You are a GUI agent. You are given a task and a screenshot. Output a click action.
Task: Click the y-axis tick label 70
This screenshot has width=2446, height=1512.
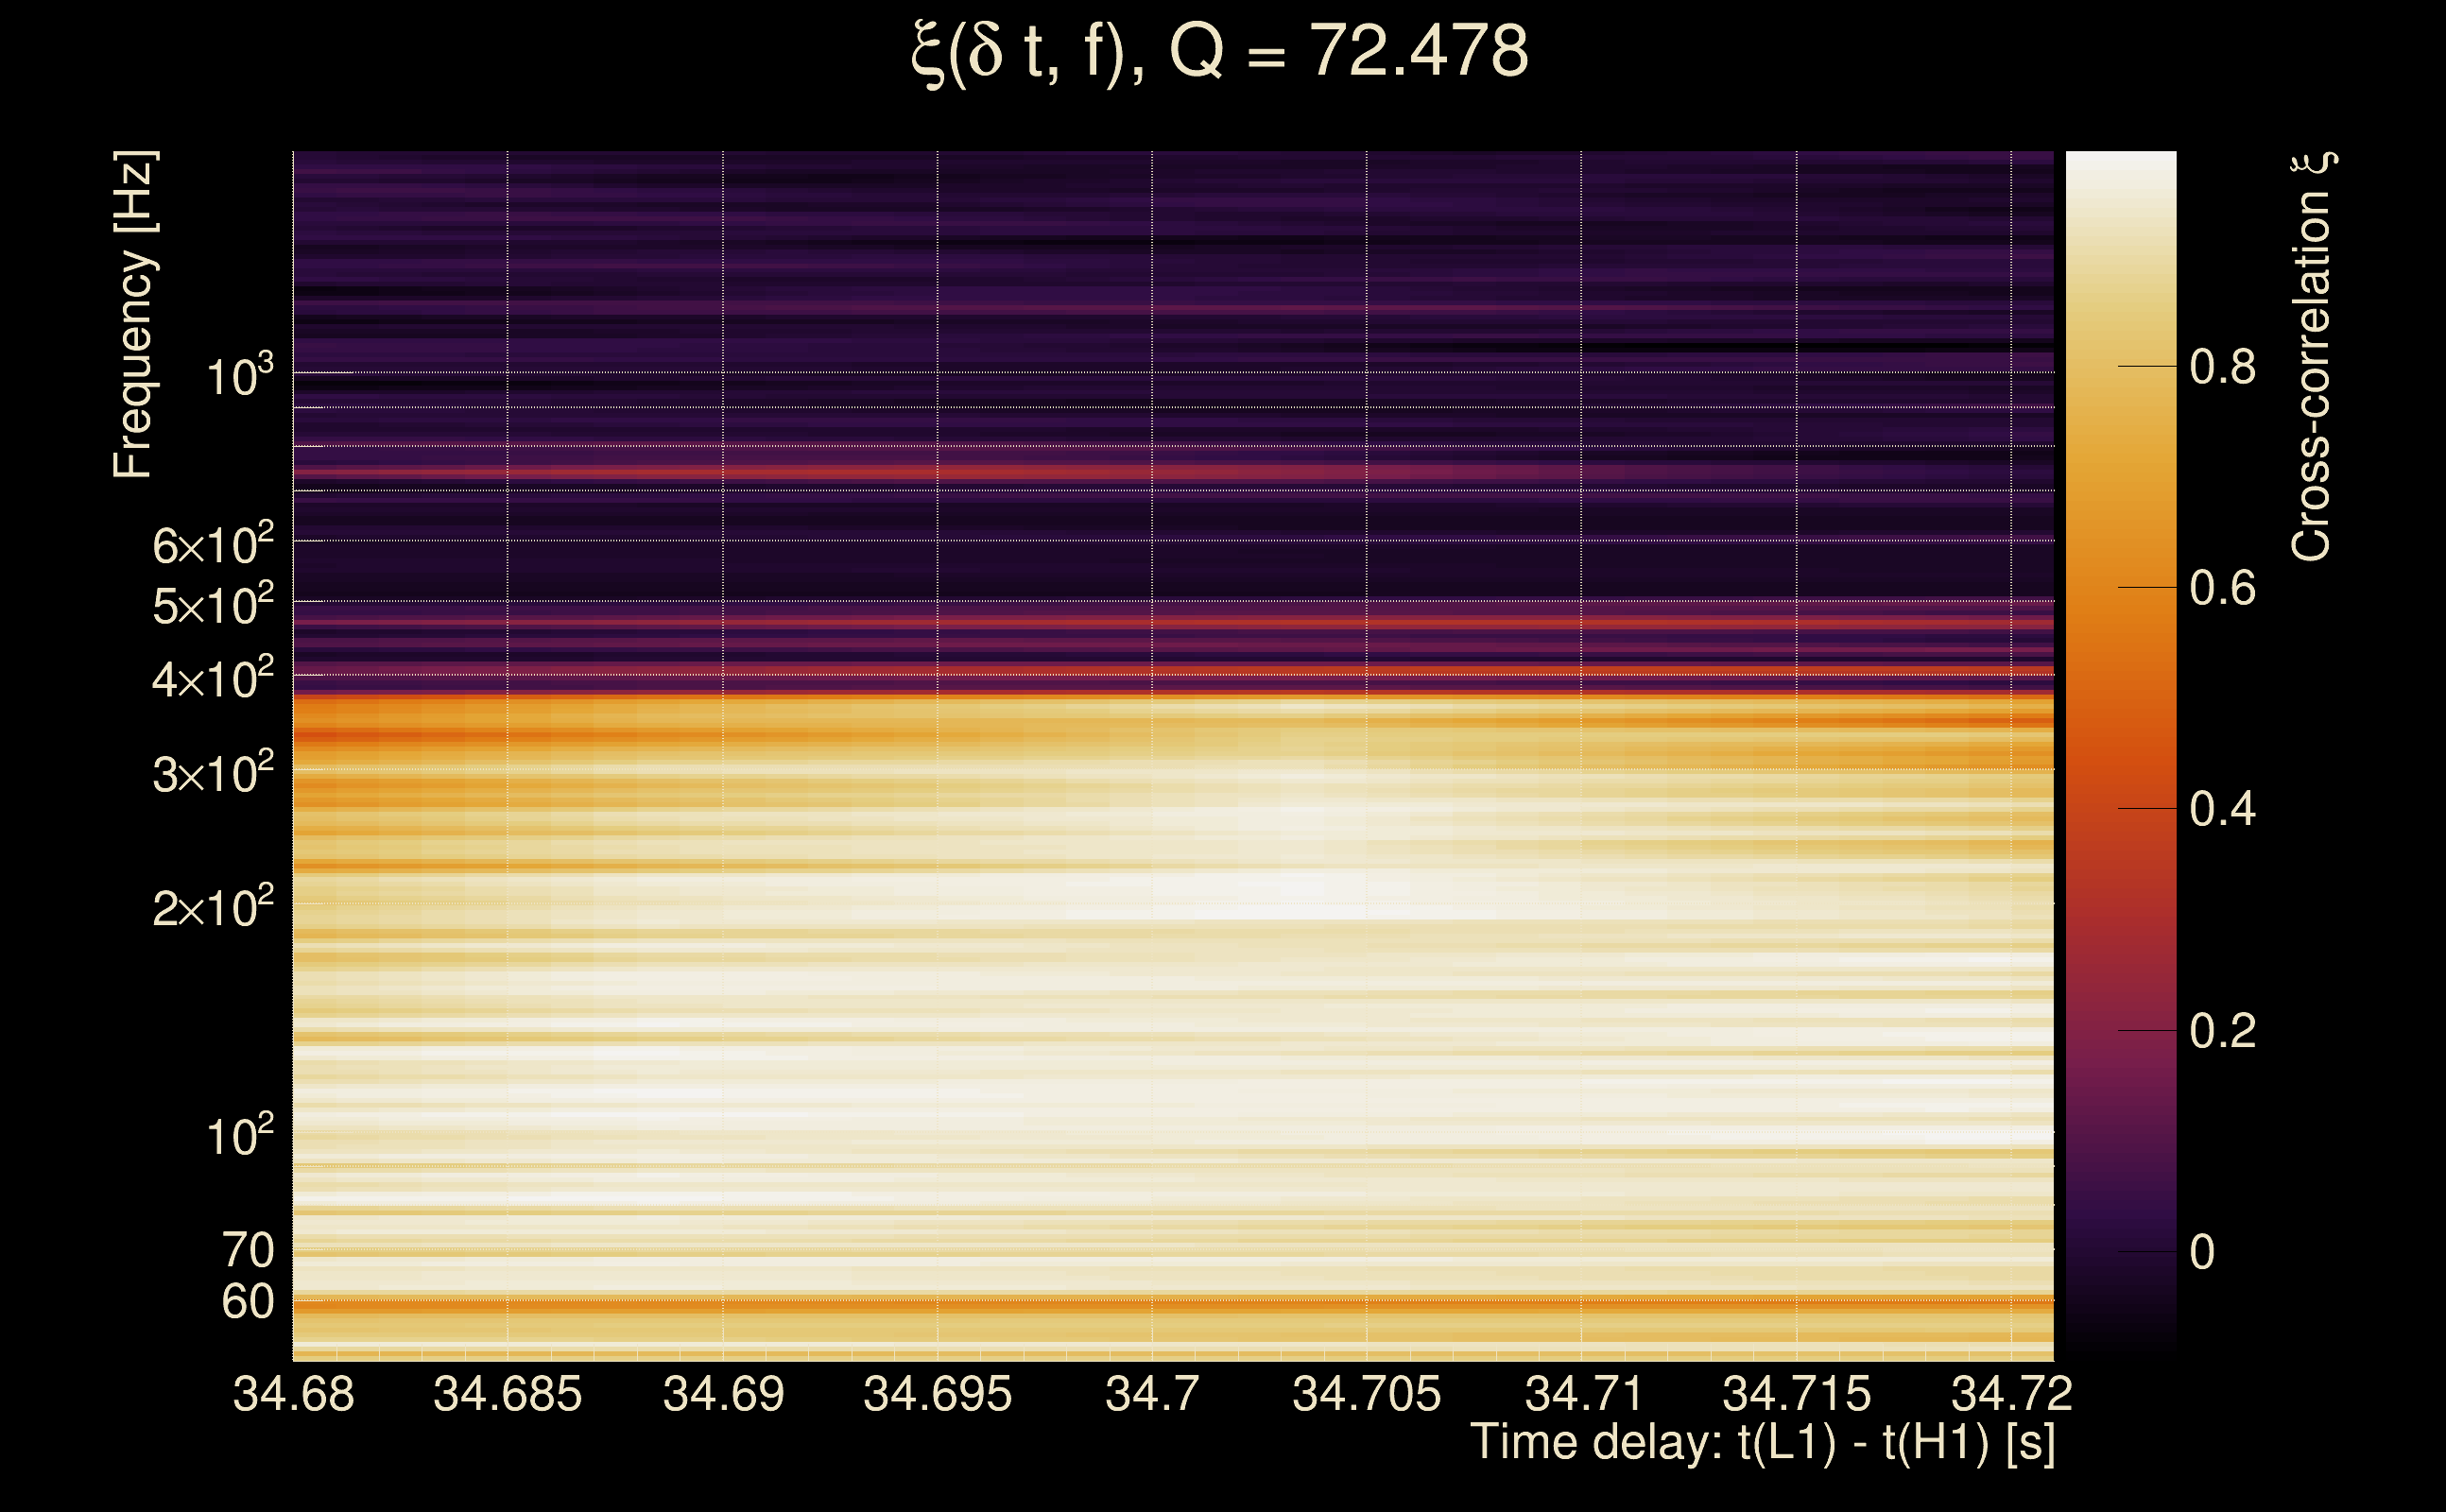pos(247,1250)
